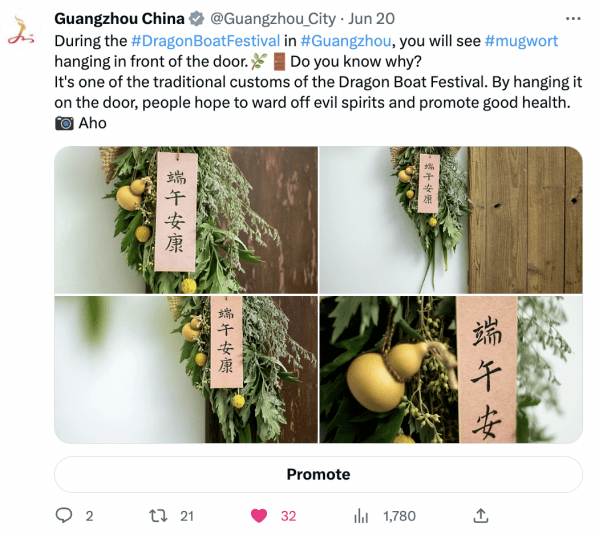Open the #Guangzhou hashtag link
The image size is (599, 535).
[346, 41]
